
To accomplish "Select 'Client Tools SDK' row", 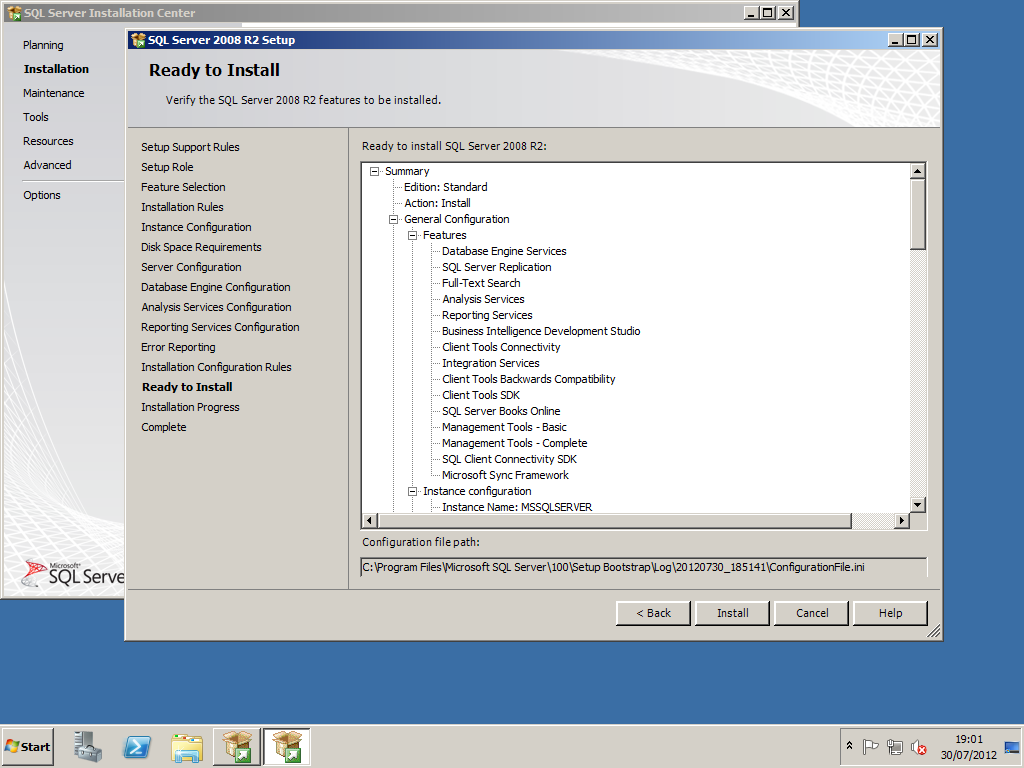I will coord(481,395).
